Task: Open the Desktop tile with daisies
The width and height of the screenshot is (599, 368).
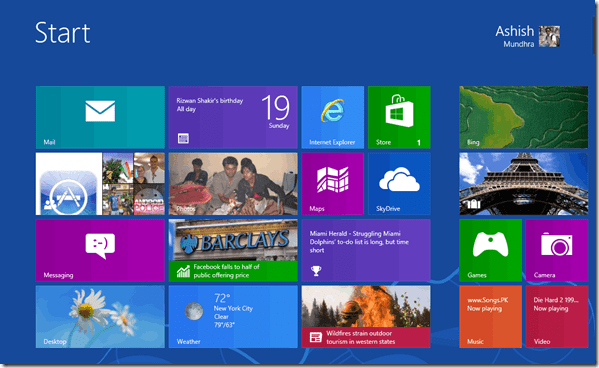Action: coord(100,317)
